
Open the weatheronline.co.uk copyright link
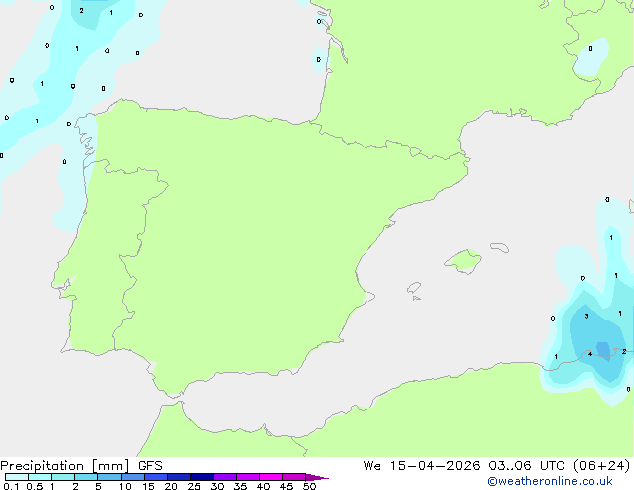coord(550,481)
